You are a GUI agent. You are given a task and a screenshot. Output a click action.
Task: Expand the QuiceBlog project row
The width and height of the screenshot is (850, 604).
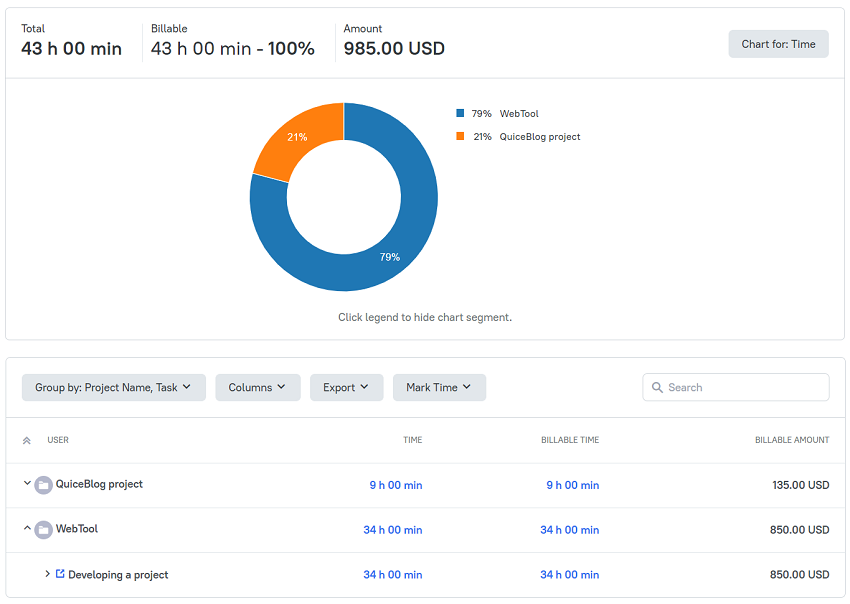point(27,483)
